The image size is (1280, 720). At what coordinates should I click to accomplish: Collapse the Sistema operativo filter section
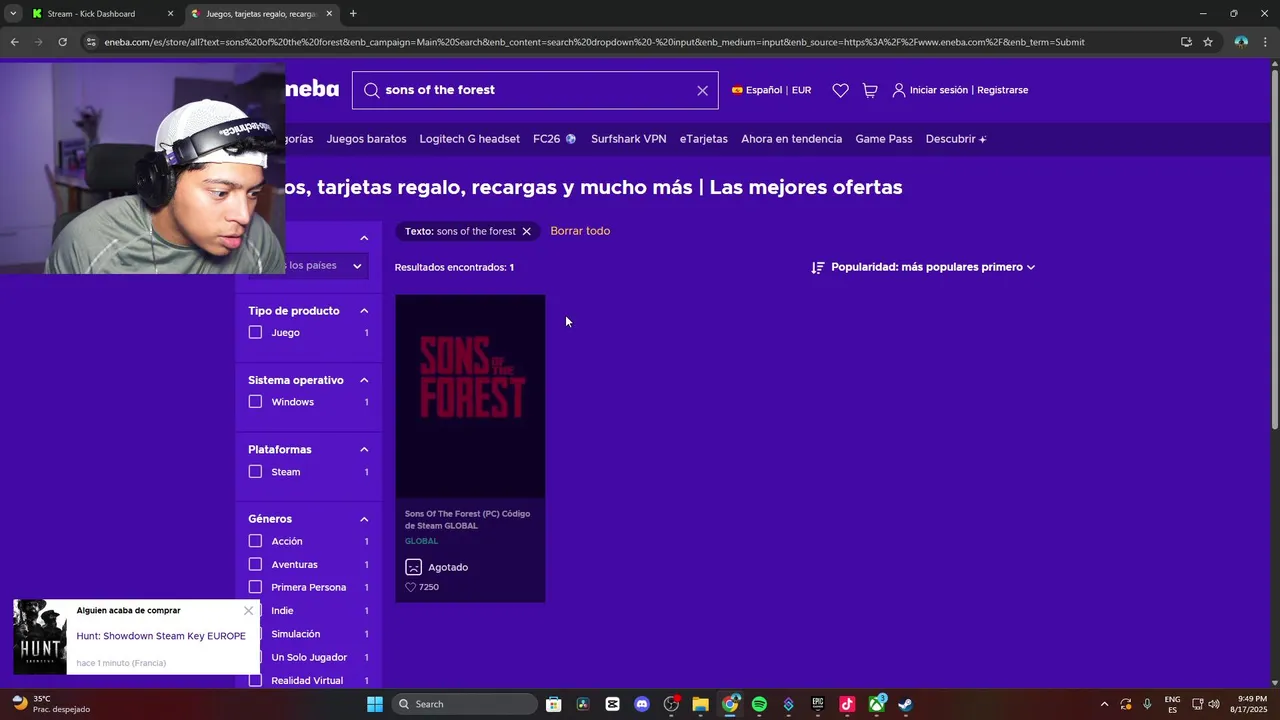click(x=364, y=380)
